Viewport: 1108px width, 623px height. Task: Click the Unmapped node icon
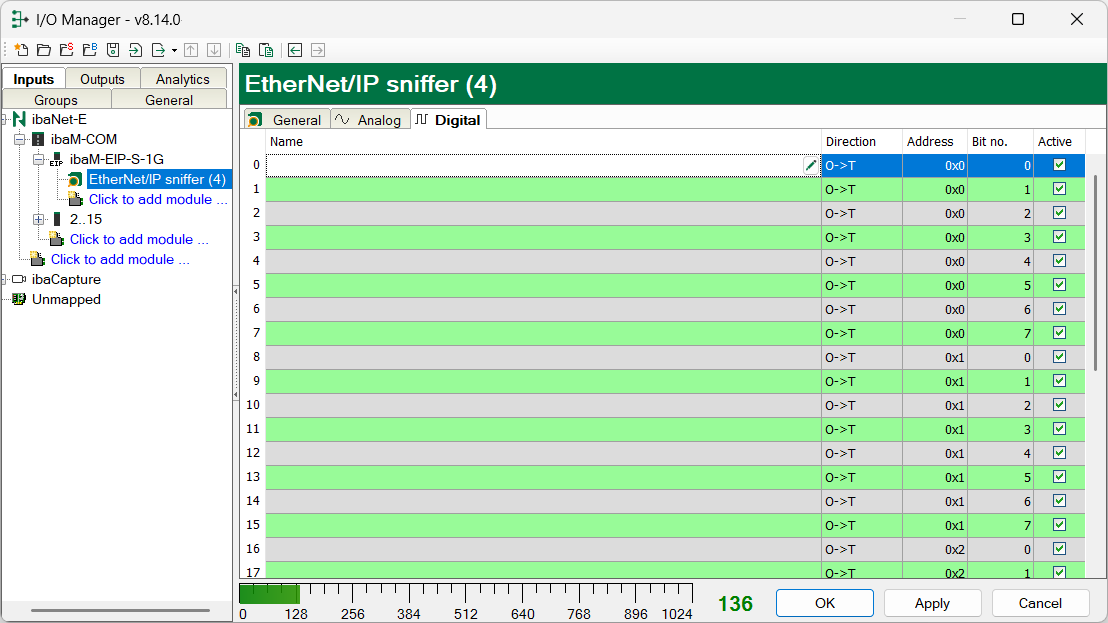click(x=19, y=299)
